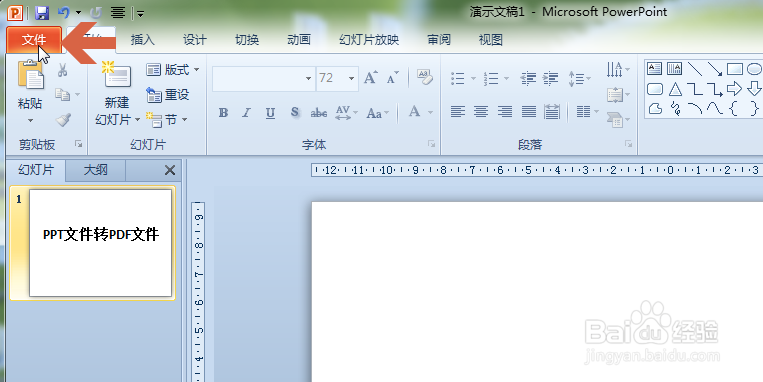Switch to the 视图 view tab
The width and height of the screenshot is (763, 382).
[490, 40]
